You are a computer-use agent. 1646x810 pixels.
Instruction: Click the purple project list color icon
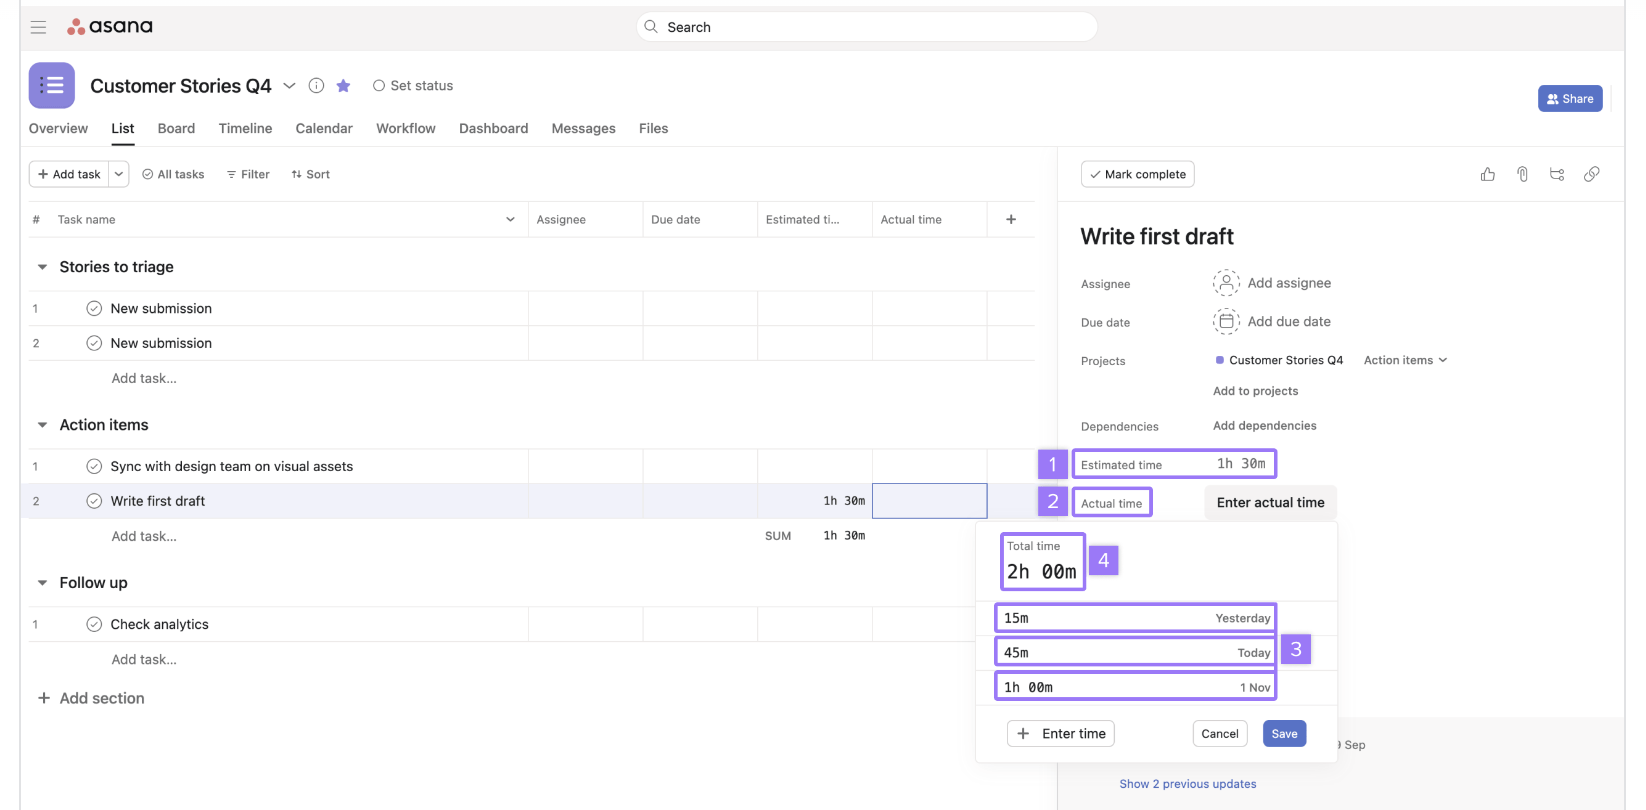pyautogui.click(x=52, y=86)
